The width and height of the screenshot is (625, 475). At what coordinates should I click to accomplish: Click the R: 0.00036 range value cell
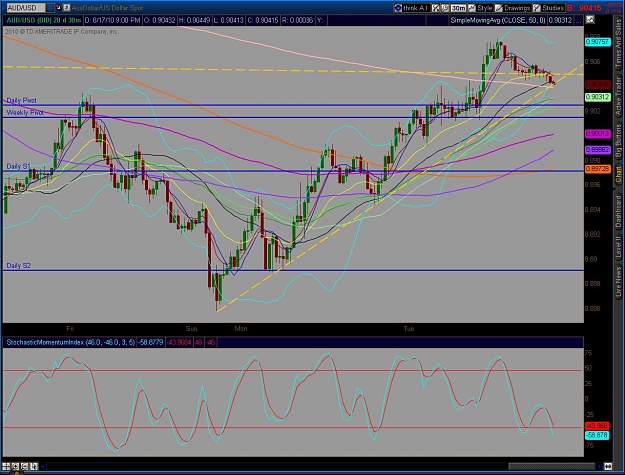pos(297,20)
